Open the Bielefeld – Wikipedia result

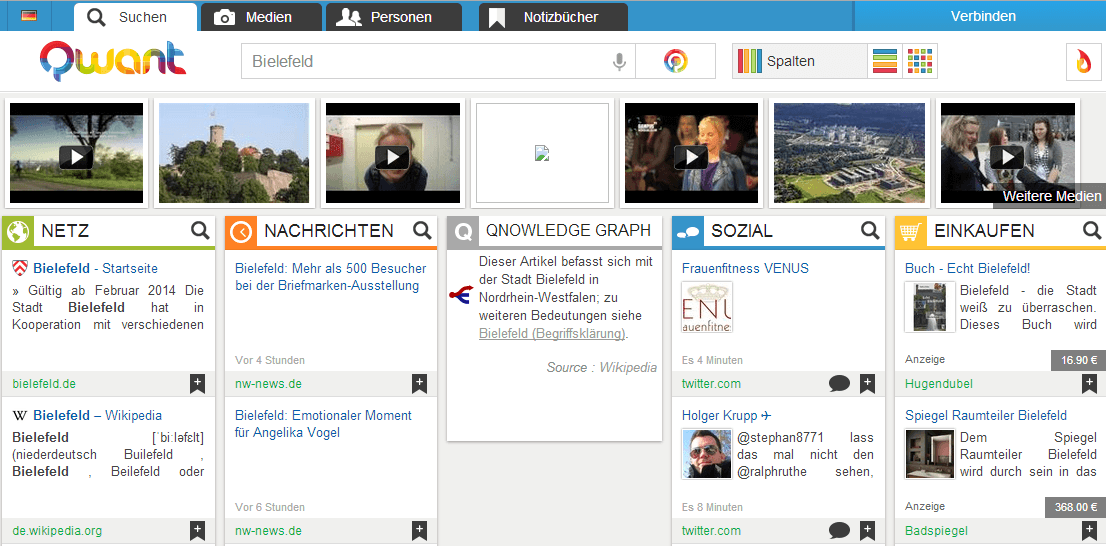coord(97,415)
